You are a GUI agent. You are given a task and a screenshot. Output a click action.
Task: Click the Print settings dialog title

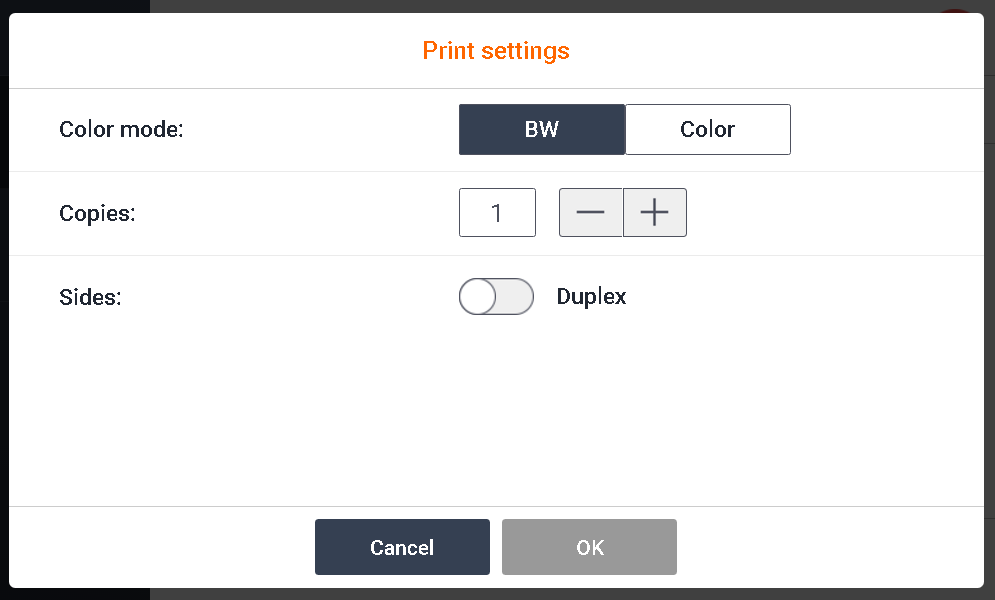(496, 51)
